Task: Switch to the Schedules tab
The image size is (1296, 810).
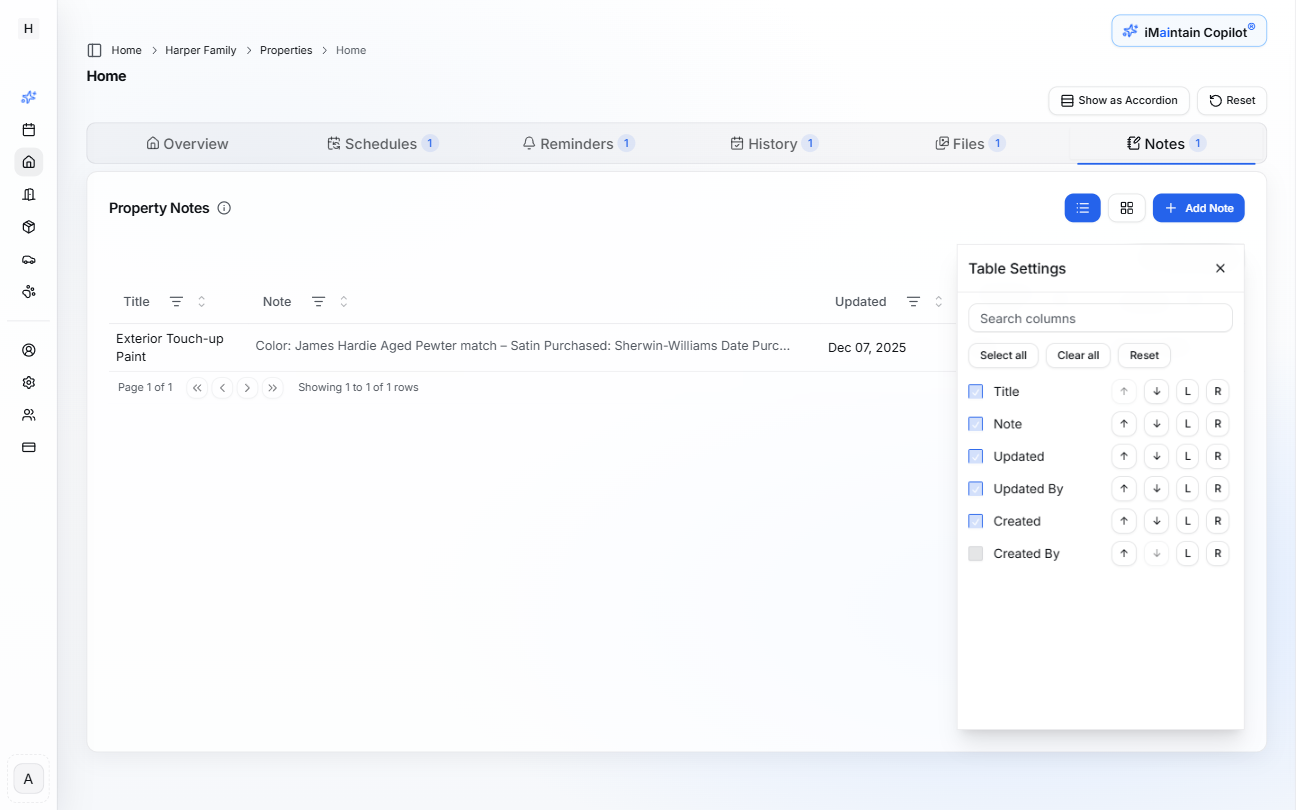Action: [381, 144]
